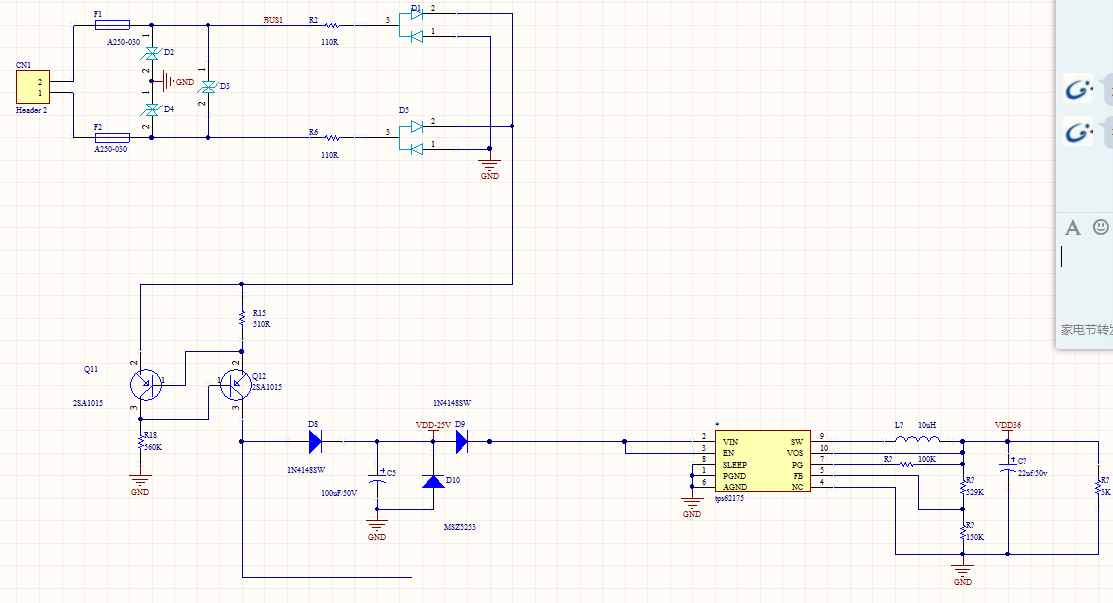The height and width of the screenshot is (603, 1113).
Task: Click the VDD-25V power port label
Action: 433,425
